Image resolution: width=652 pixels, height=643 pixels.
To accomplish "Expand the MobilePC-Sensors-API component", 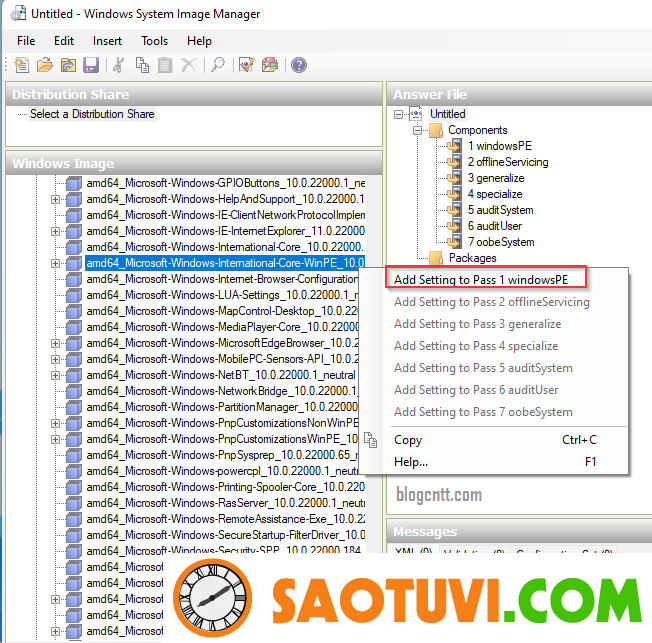I will click(55, 359).
